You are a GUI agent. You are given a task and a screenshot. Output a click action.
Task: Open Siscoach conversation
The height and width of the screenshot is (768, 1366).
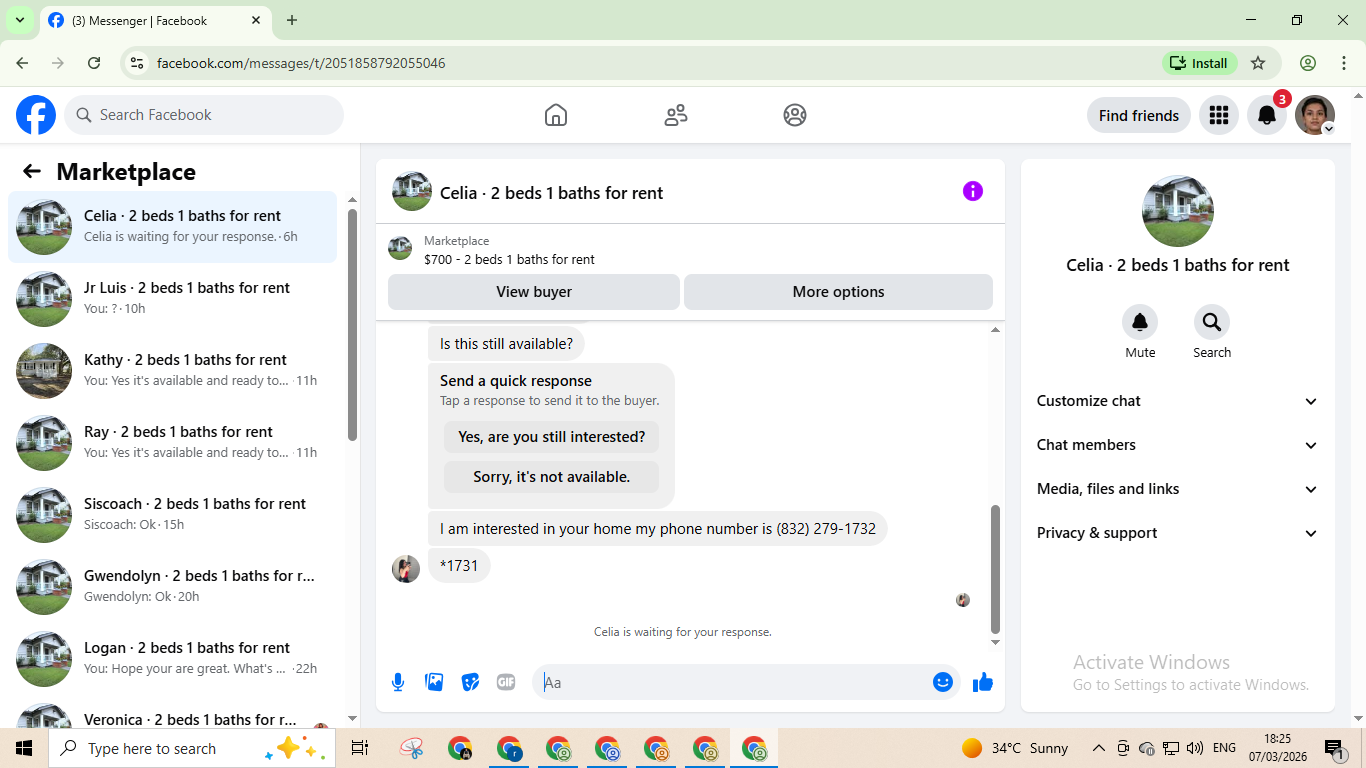173,515
